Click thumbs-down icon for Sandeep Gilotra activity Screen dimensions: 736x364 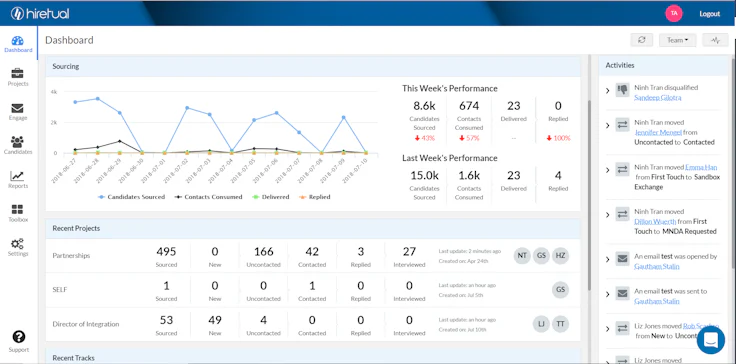622,90
